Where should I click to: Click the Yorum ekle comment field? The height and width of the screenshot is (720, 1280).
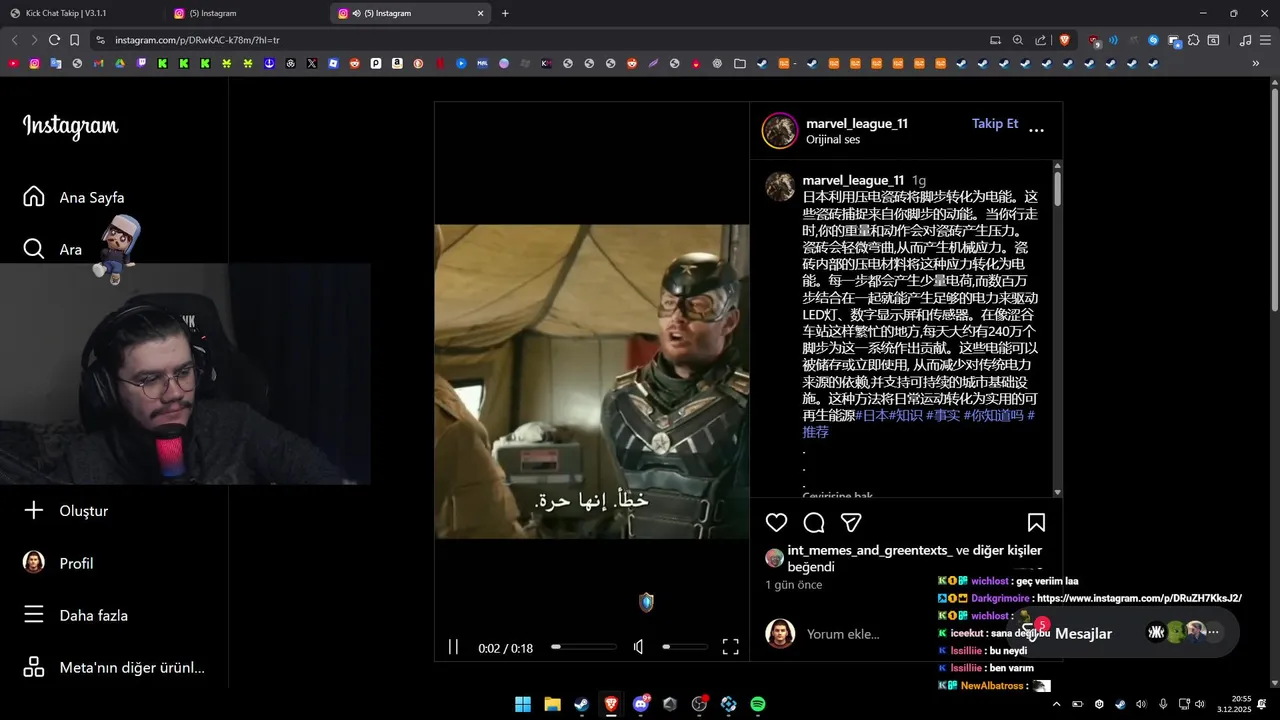tap(843, 634)
